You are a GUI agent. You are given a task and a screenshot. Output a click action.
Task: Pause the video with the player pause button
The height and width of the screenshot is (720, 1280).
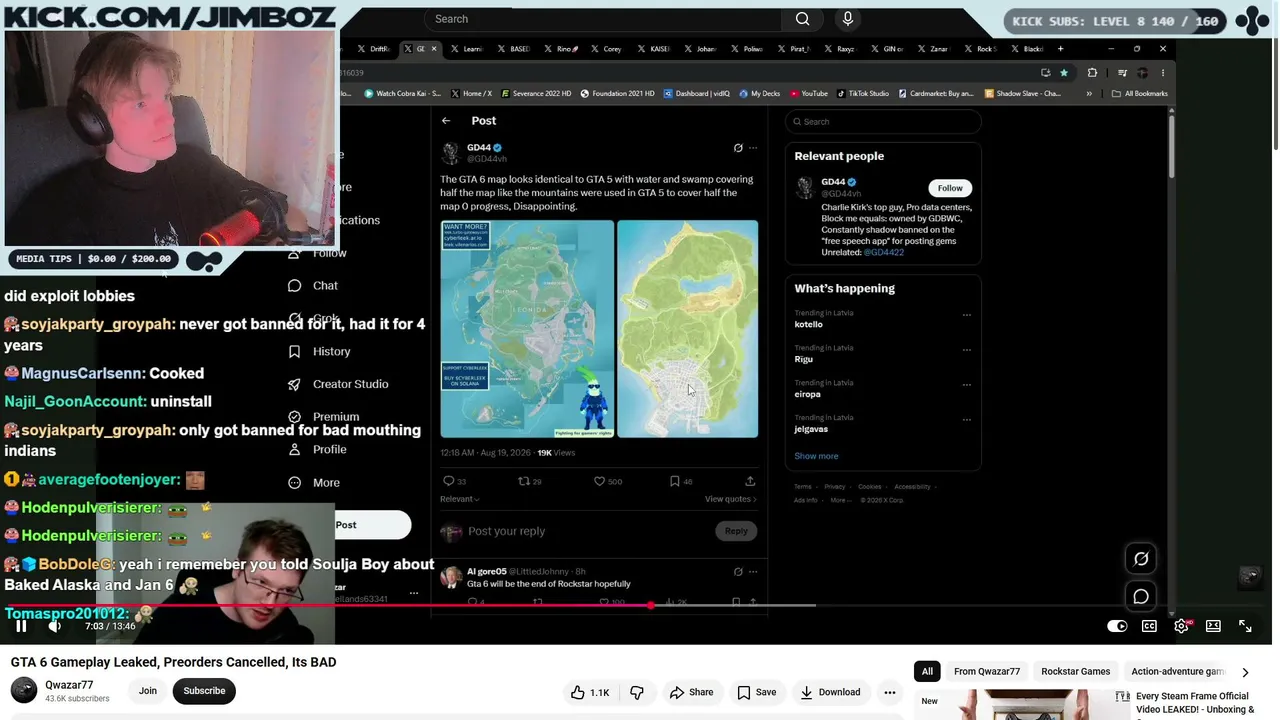(21, 626)
